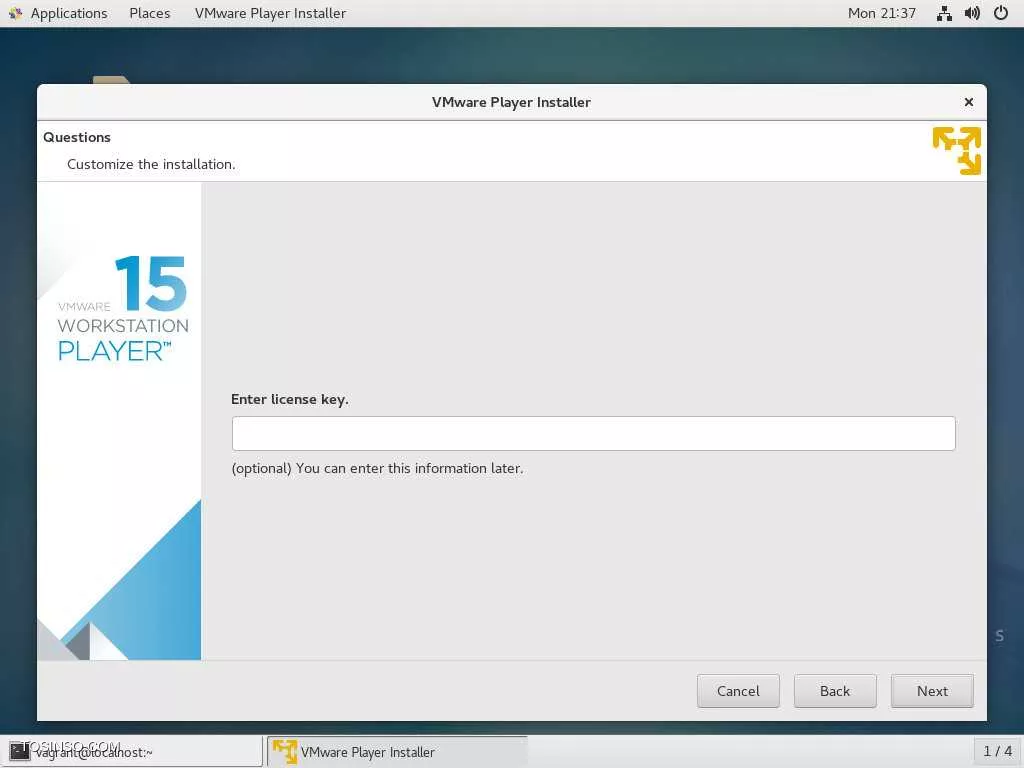Close the VMware Player Installer dialog
1024x768 pixels.
(x=968, y=102)
